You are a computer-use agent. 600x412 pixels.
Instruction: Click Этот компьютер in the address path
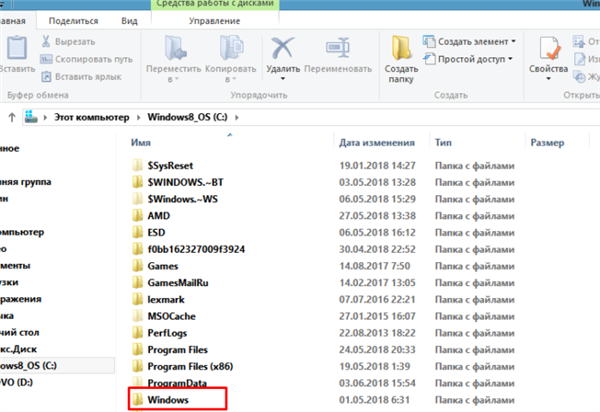pyautogui.click(x=91, y=117)
